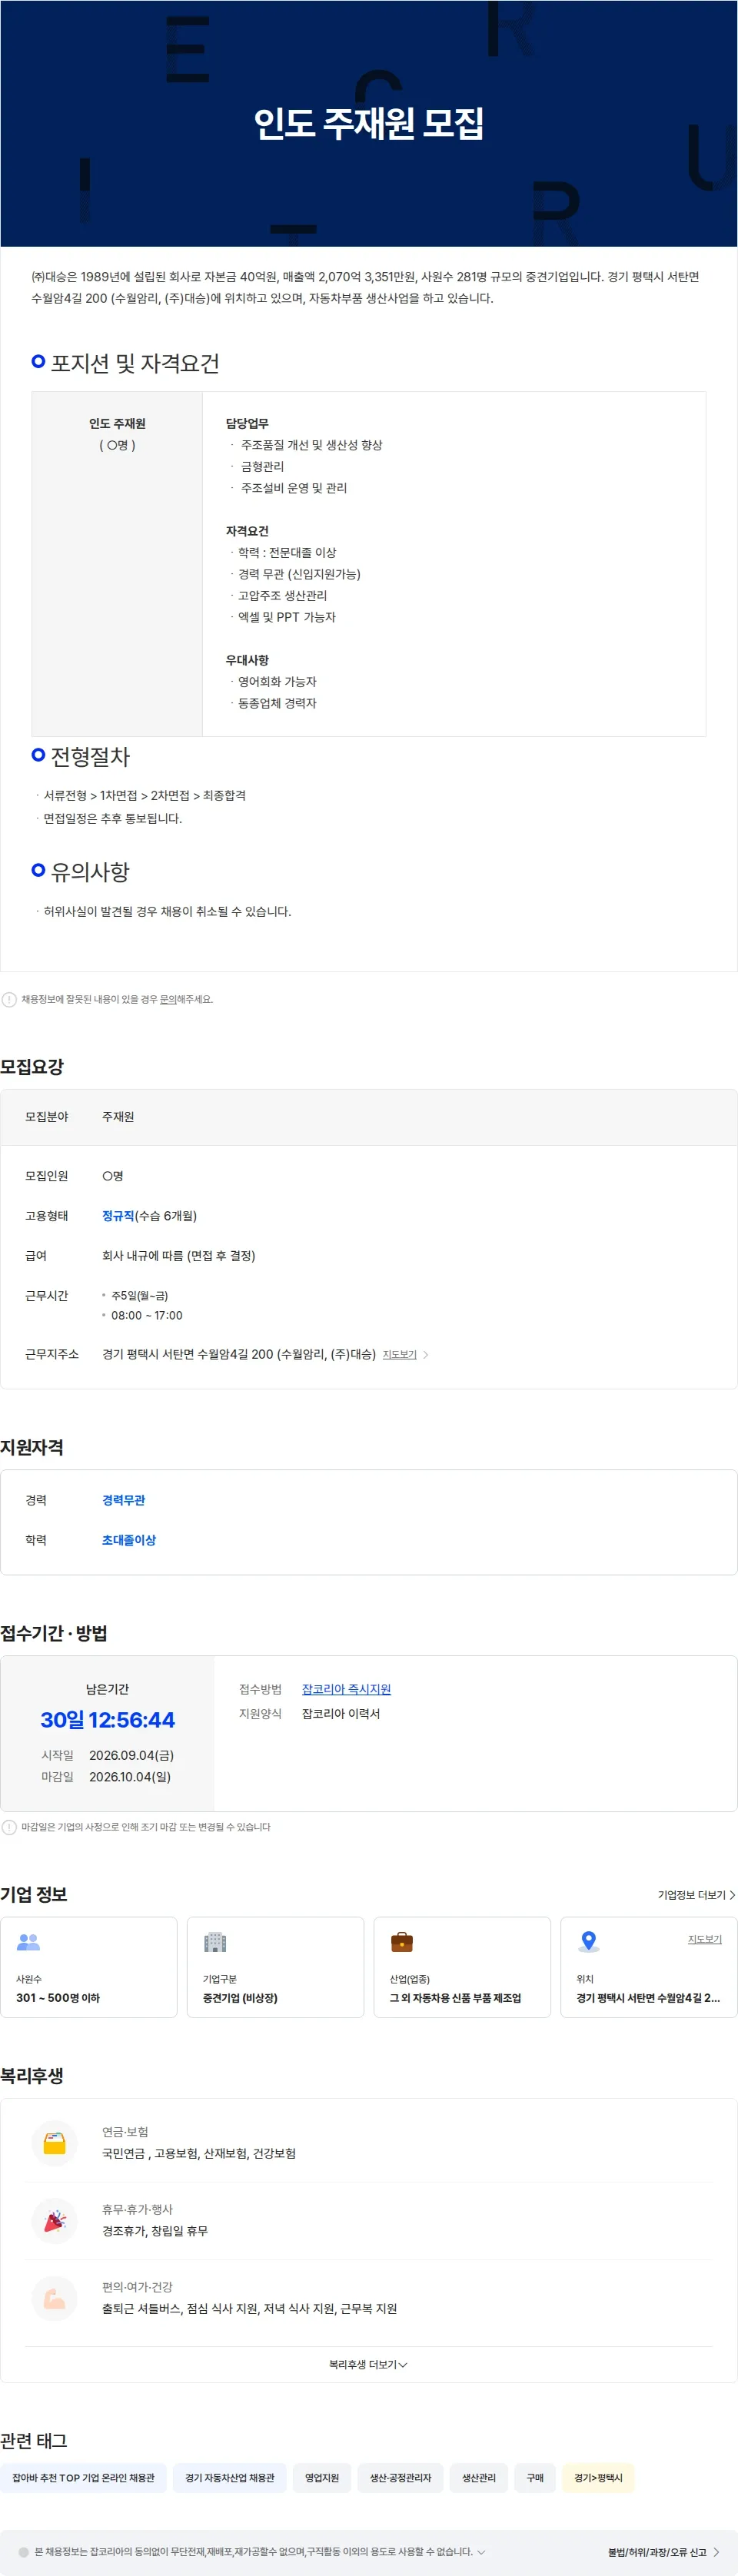The image size is (738, 2576).
Task: Click 정규직 employment type link
Action: point(118,1216)
